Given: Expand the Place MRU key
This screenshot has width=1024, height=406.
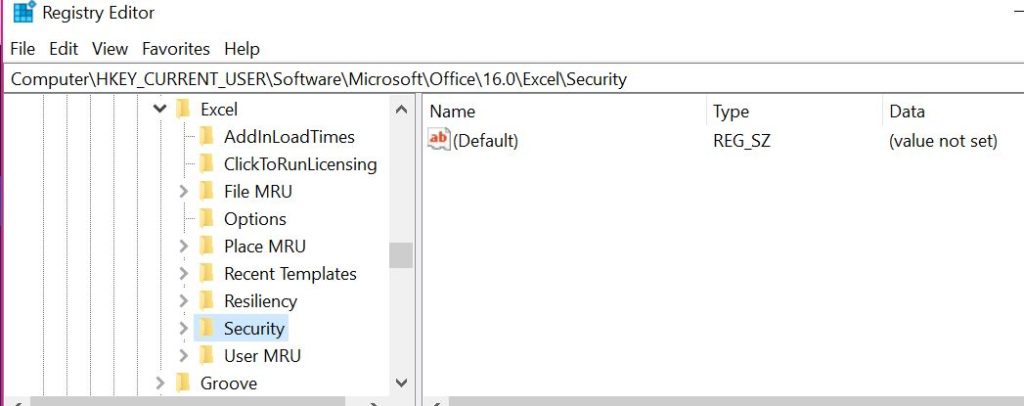Looking at the screenshot, I should pos(183,246).
